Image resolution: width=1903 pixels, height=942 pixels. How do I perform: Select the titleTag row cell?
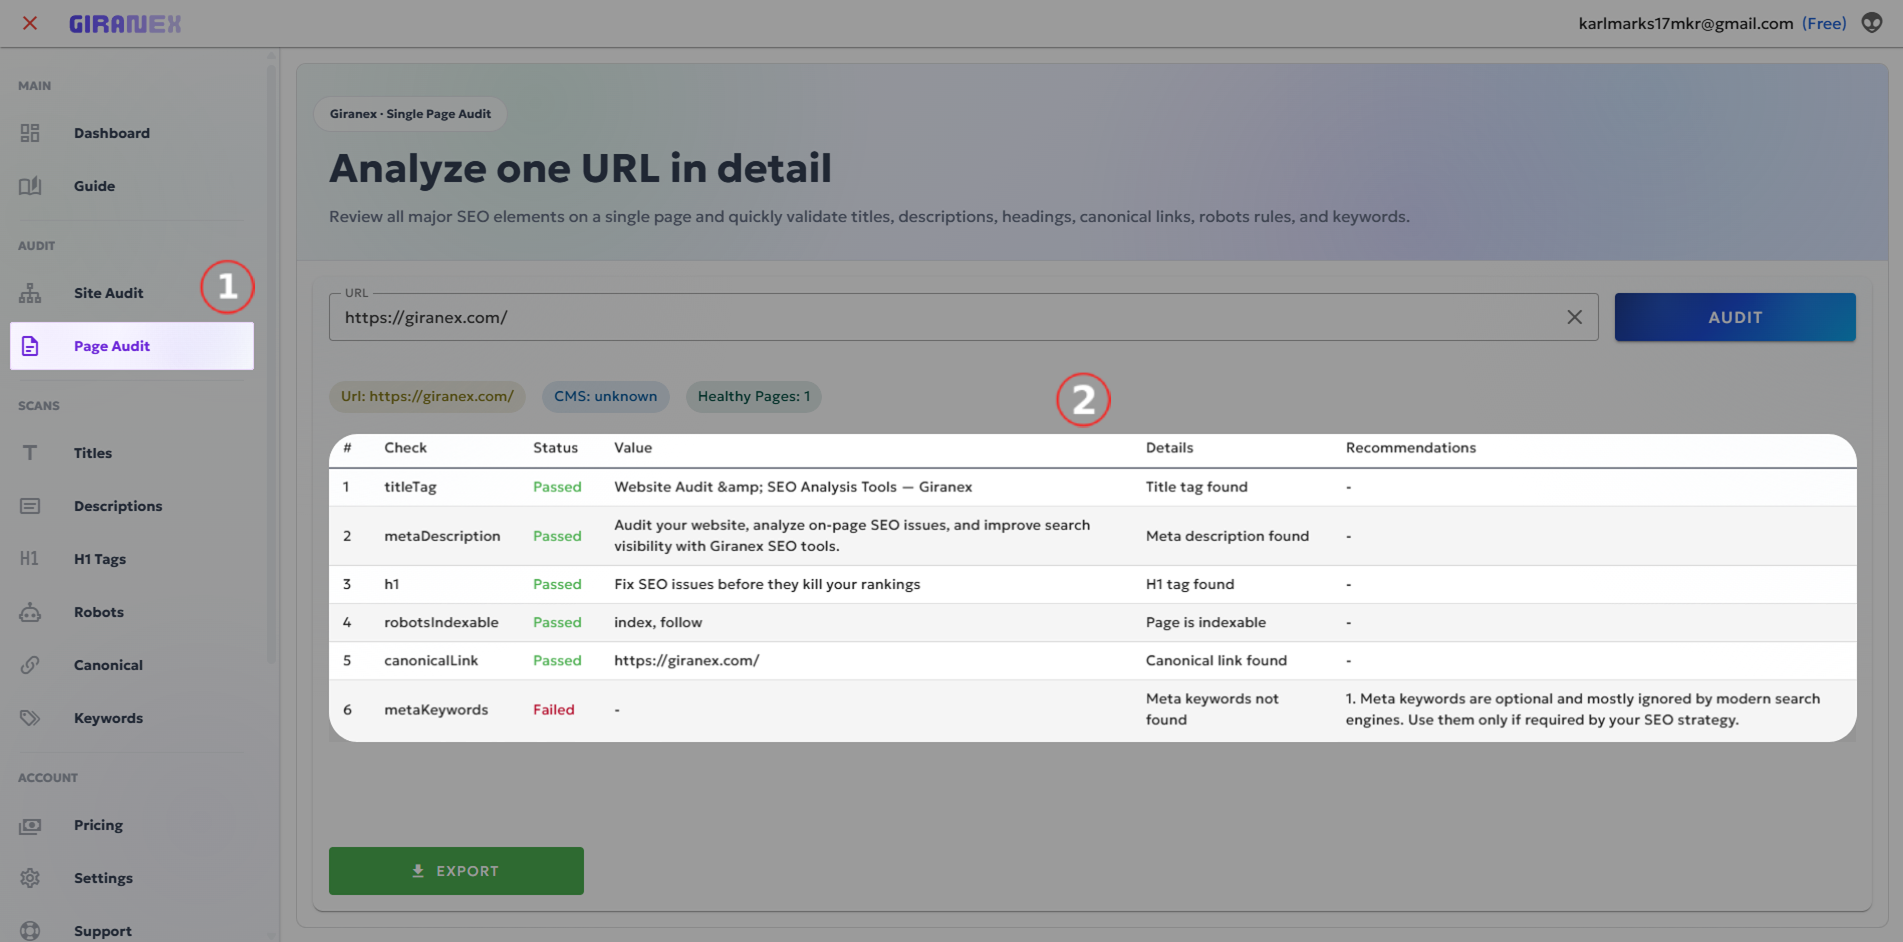[410, 487]
